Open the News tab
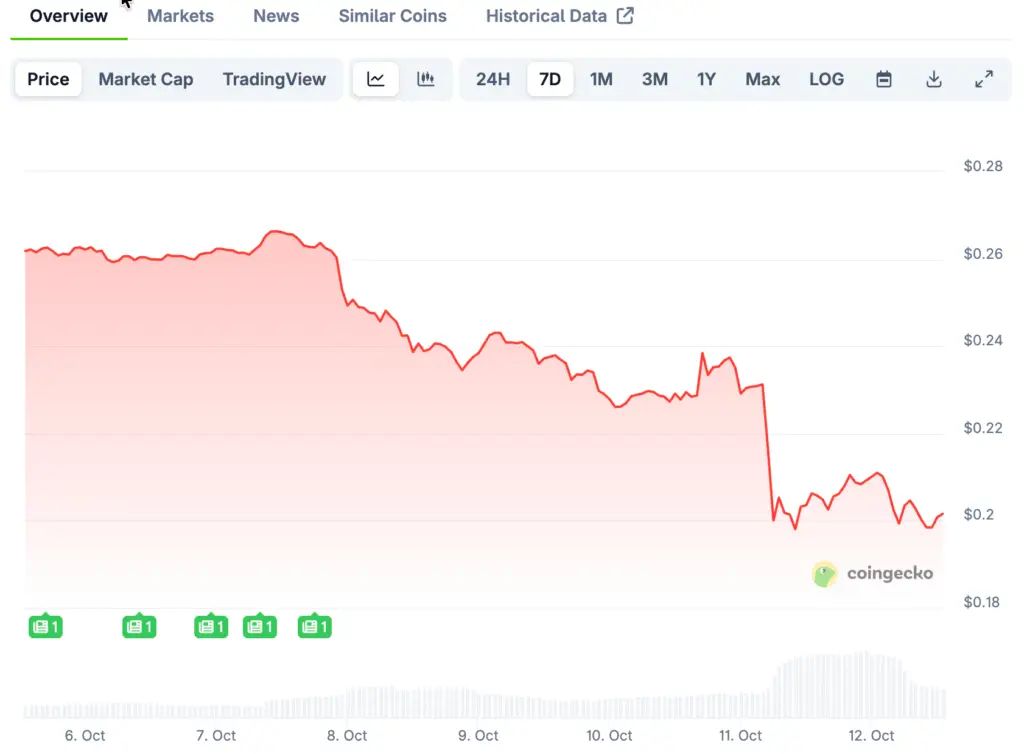The width and height of the screenshot is (1024, 754). click(276, 16)
